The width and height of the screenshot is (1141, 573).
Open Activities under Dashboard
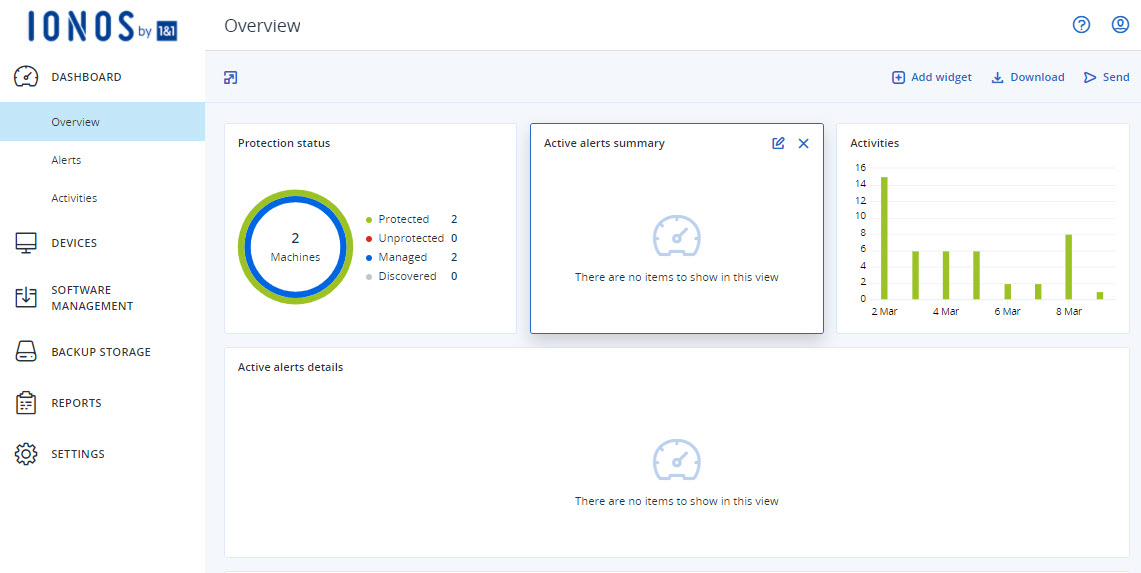pos(74,198)
